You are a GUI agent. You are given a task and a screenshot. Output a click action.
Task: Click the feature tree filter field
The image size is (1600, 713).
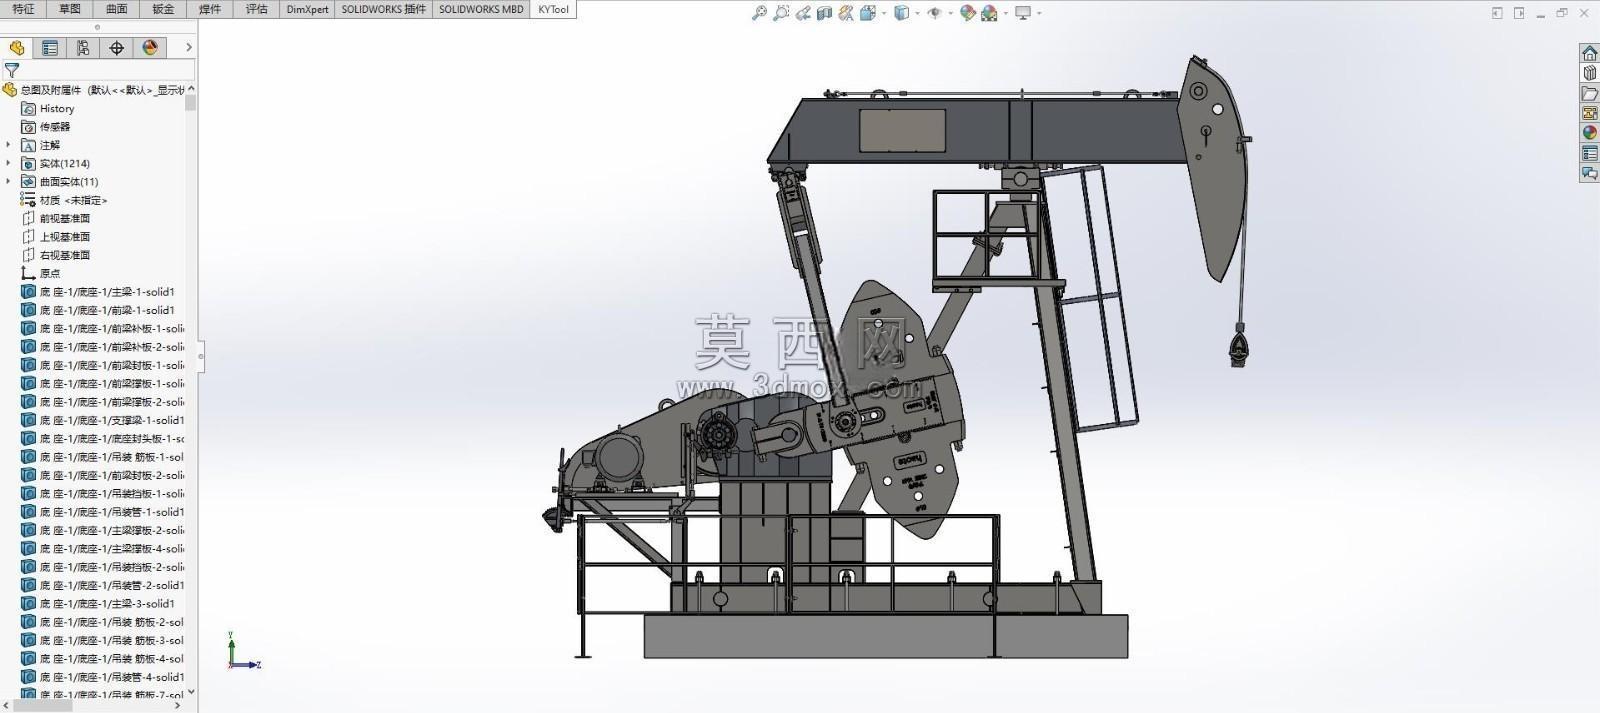[x=98, y=70]
